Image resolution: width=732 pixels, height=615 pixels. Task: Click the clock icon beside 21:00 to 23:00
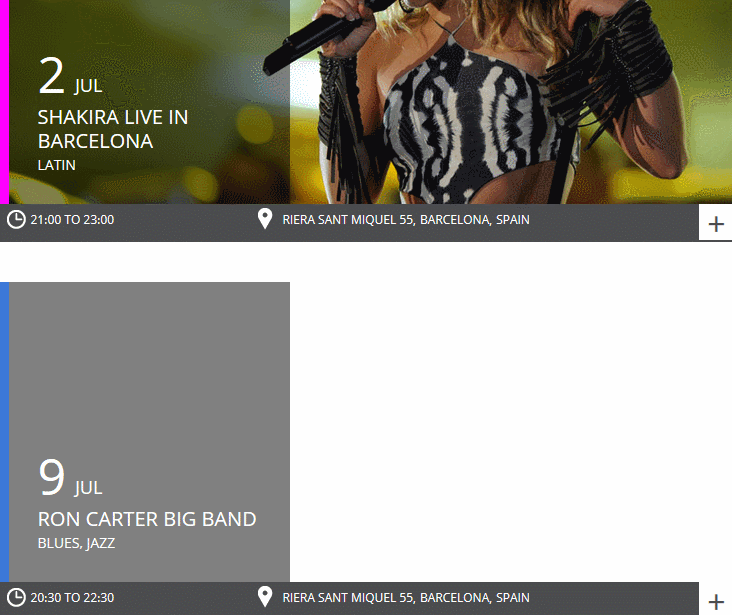pos(16,219)
